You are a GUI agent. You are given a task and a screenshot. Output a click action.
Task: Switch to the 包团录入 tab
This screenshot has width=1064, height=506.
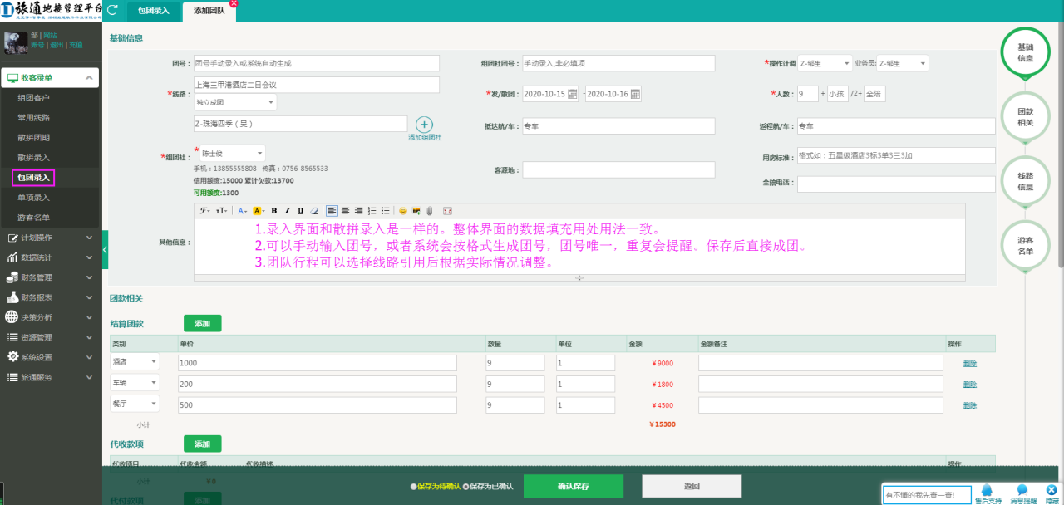point(154,12)
